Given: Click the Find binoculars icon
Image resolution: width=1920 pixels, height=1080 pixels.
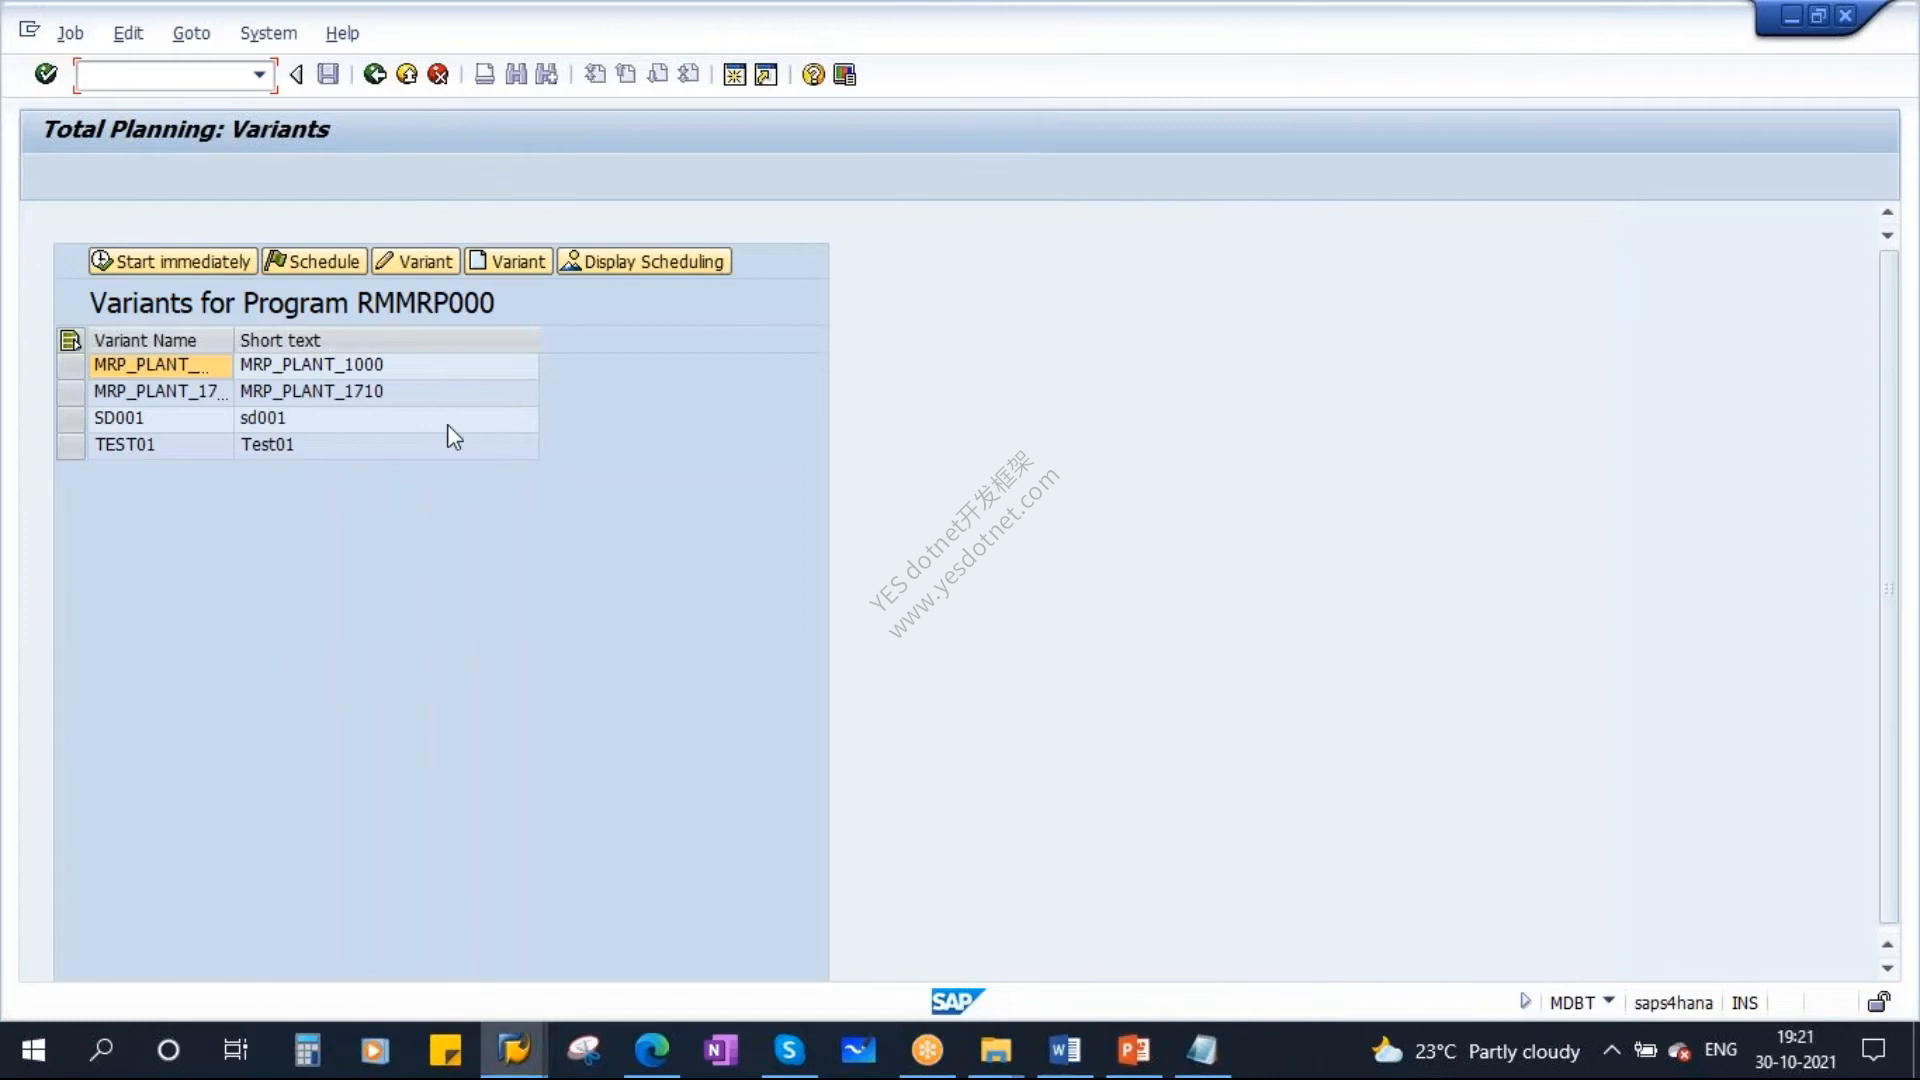Looking at the screenshot, I should [516, 74].
